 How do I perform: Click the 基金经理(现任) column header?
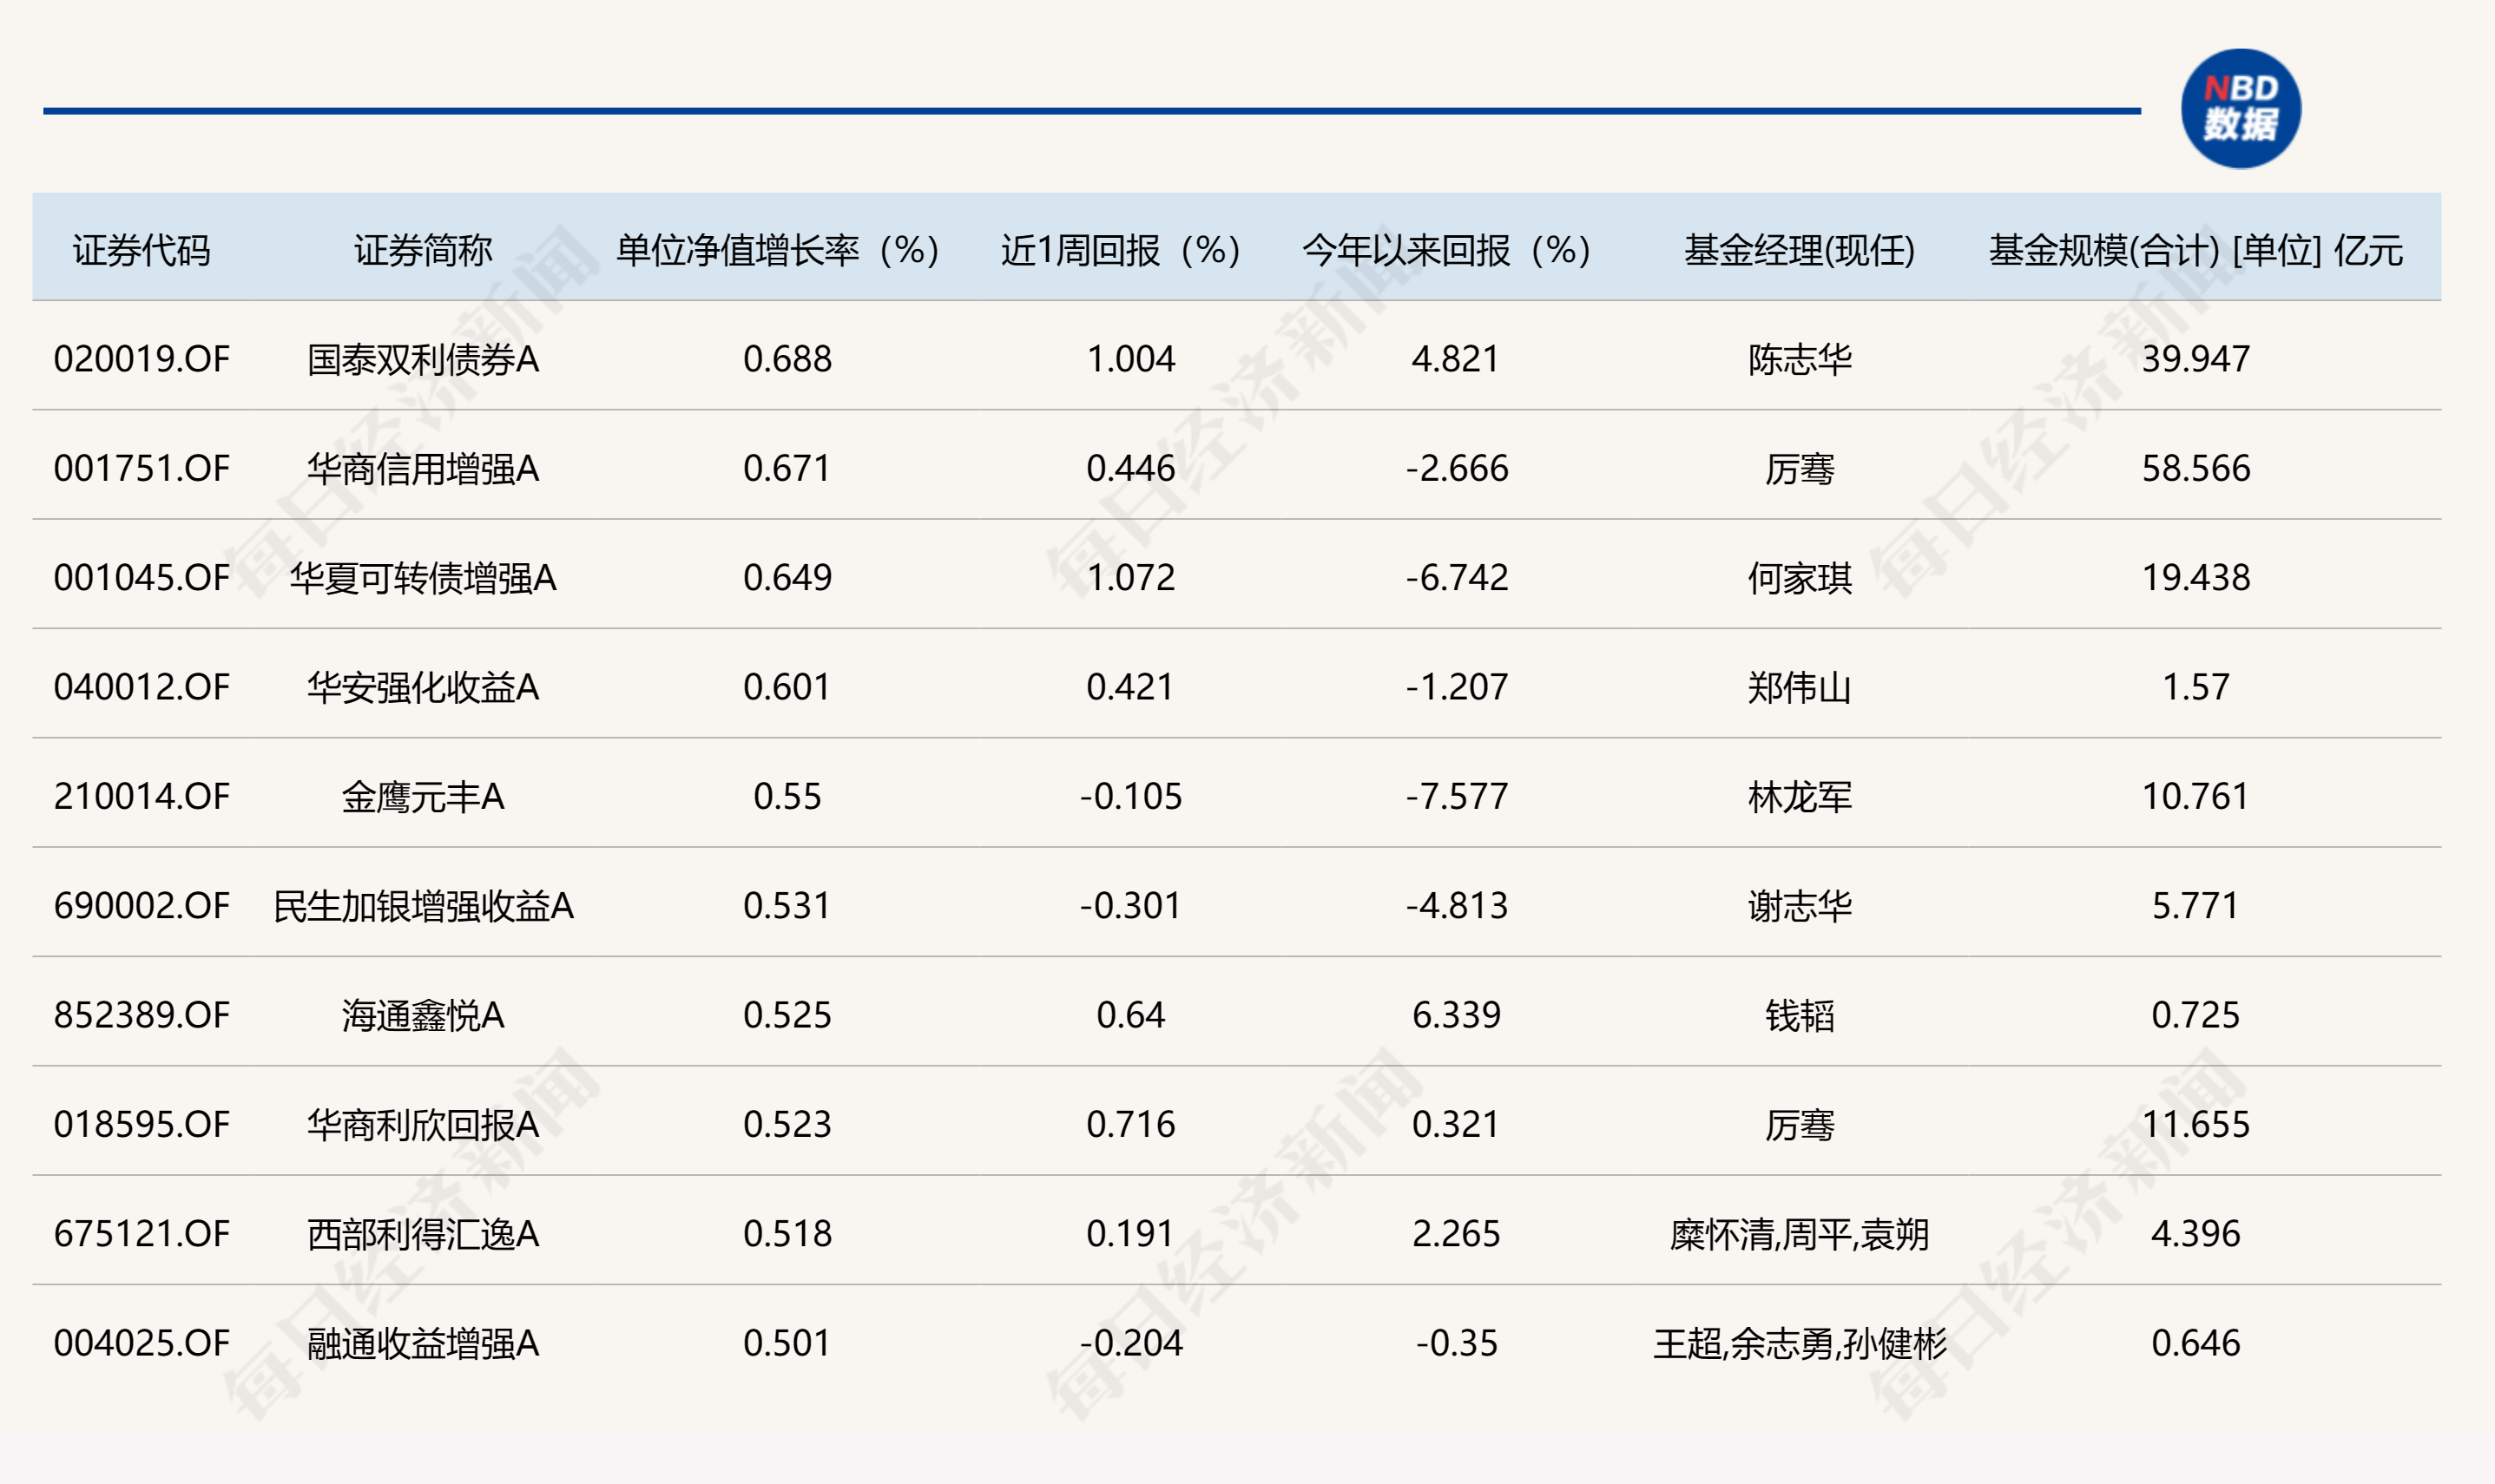pos(1799,250)
